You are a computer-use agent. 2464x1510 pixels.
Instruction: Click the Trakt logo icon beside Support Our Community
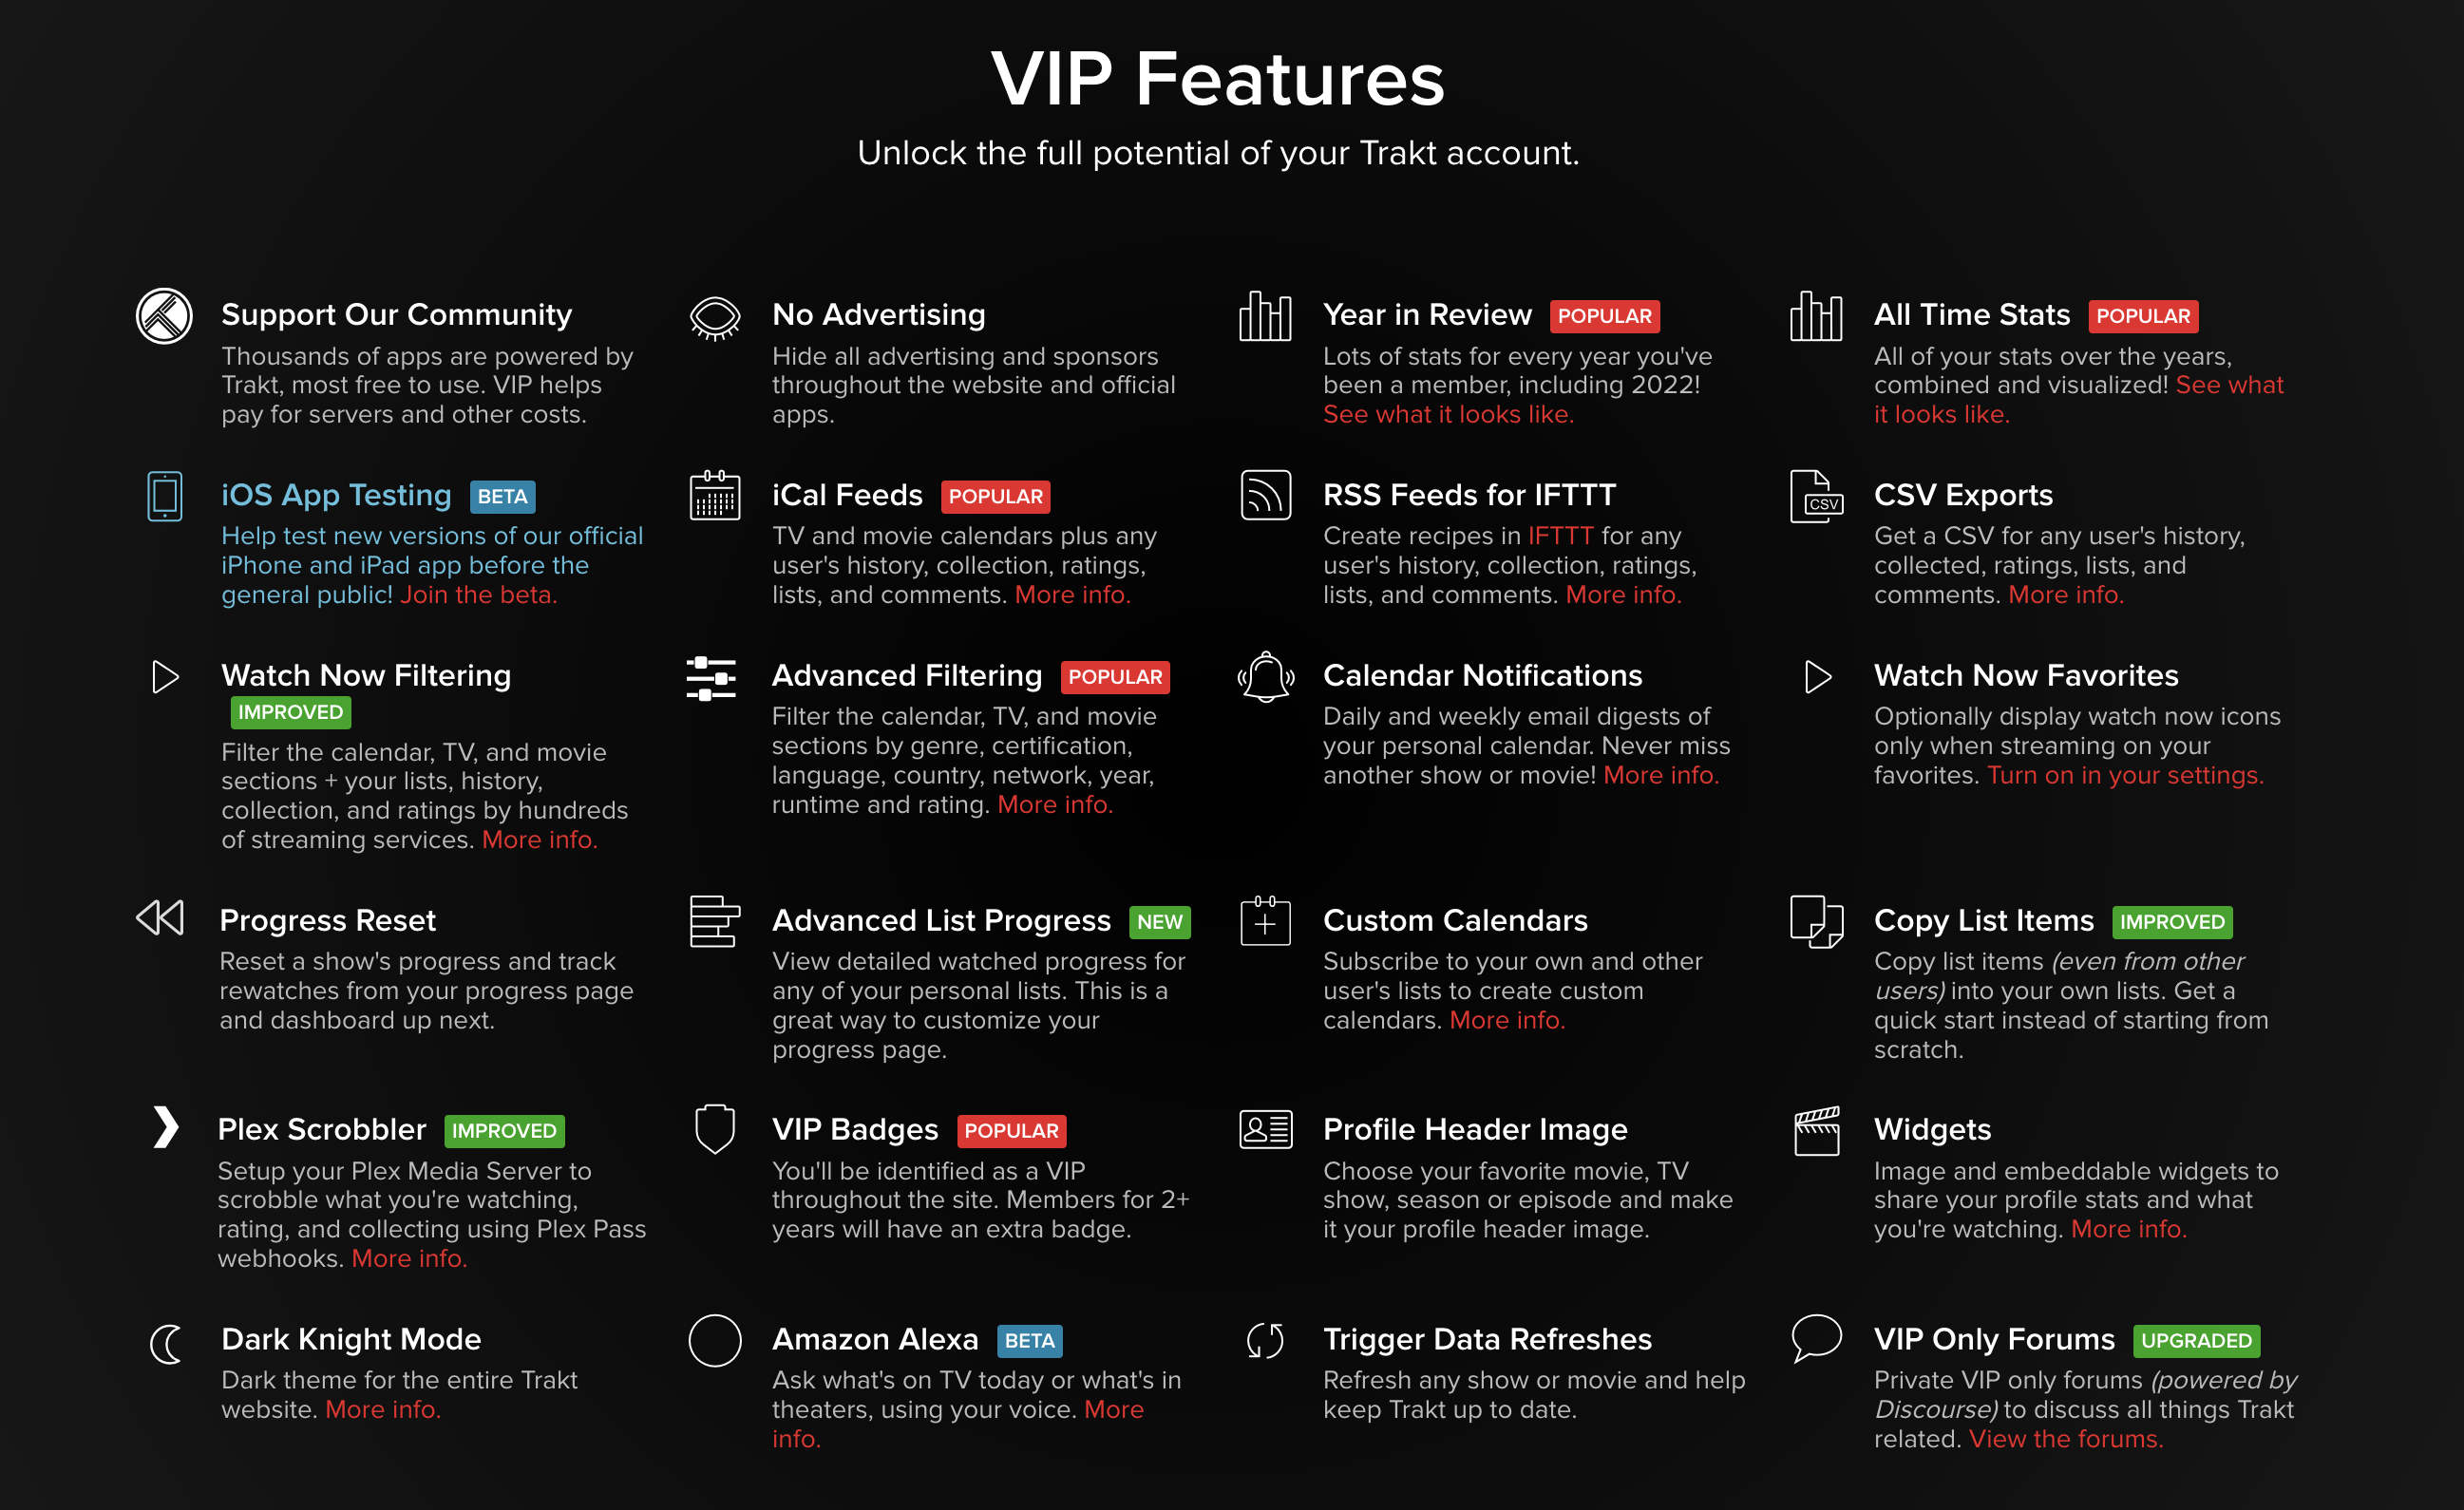164,316
